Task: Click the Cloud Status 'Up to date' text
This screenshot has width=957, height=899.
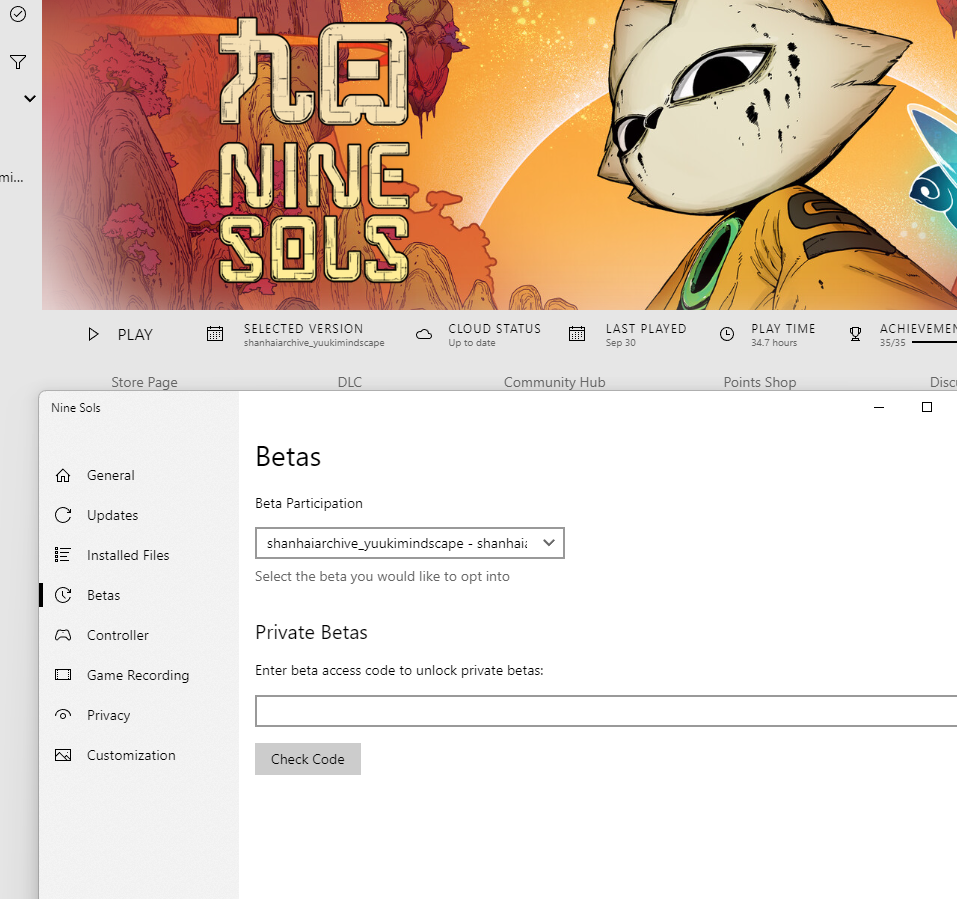Action: pyautogui.click(x=472, y=343)
